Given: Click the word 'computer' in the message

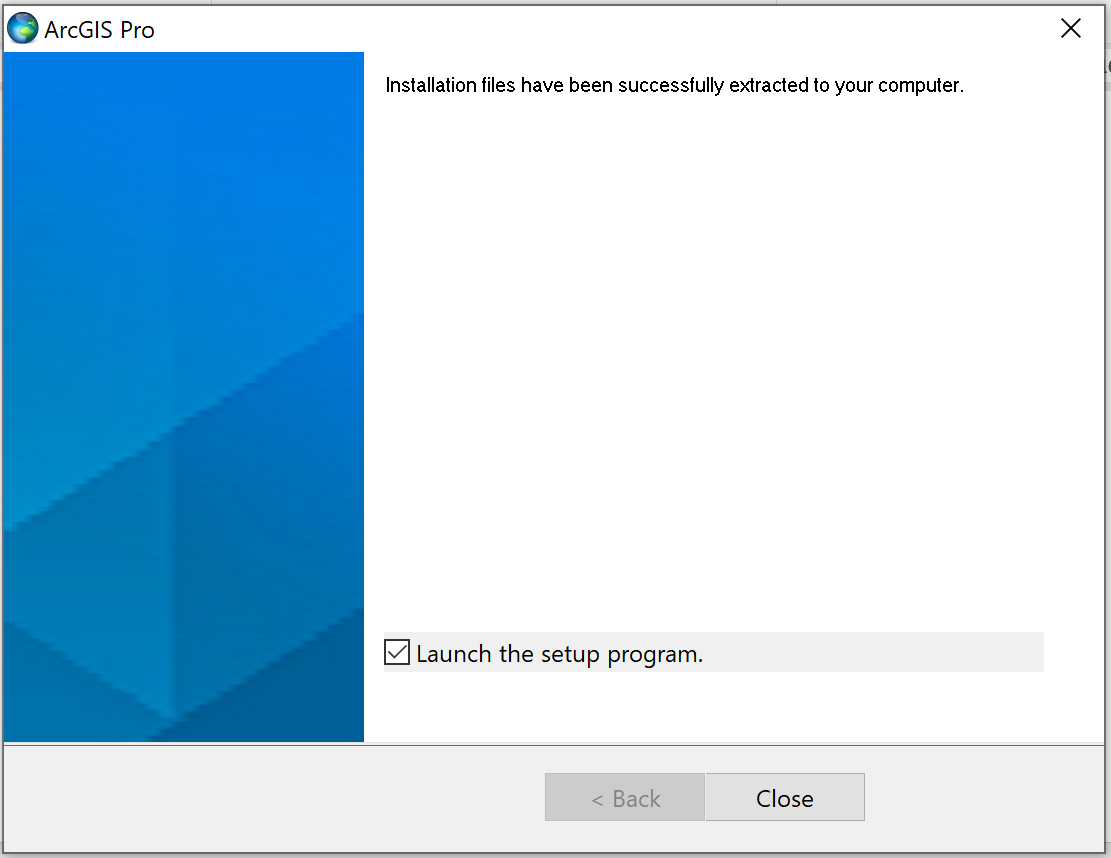Looking at the screenshot, I should 918,86.
